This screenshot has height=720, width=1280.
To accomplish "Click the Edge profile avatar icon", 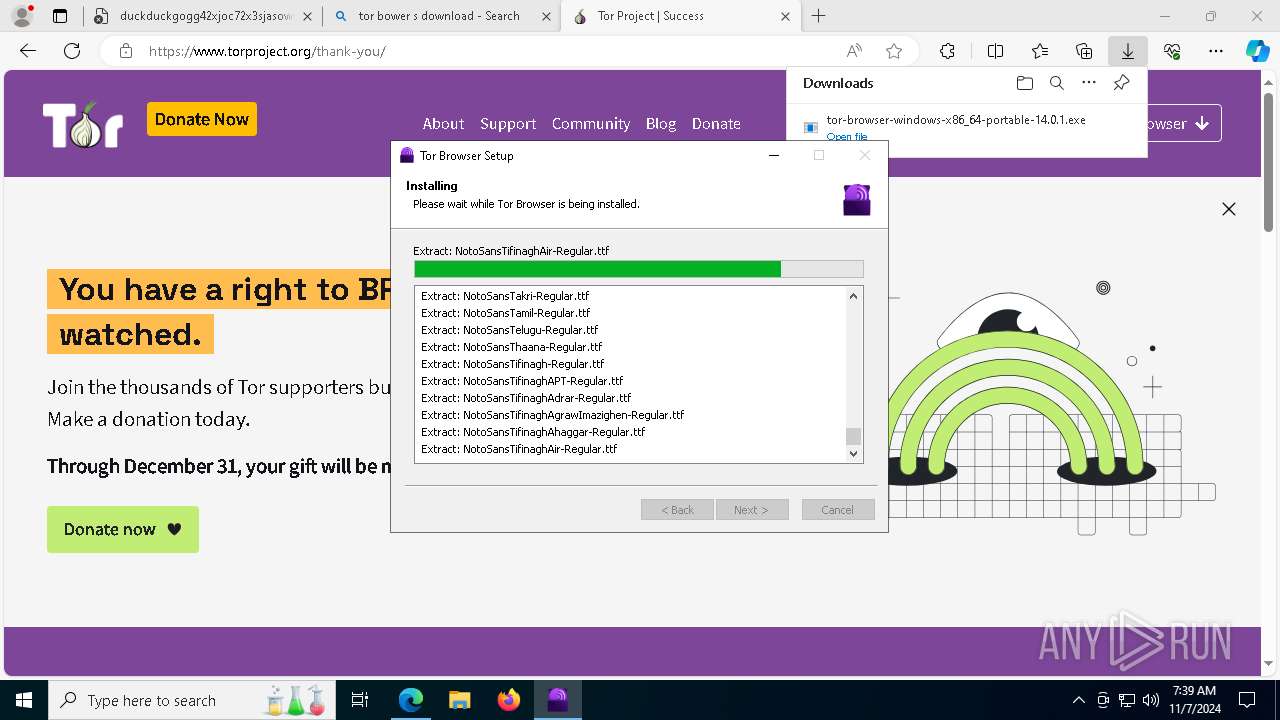I will 22,16.
